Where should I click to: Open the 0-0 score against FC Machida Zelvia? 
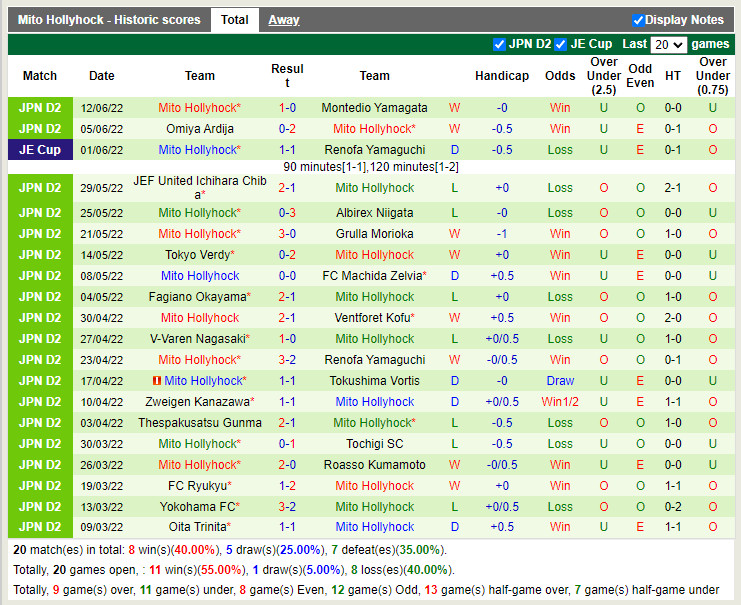pos(287,276)
